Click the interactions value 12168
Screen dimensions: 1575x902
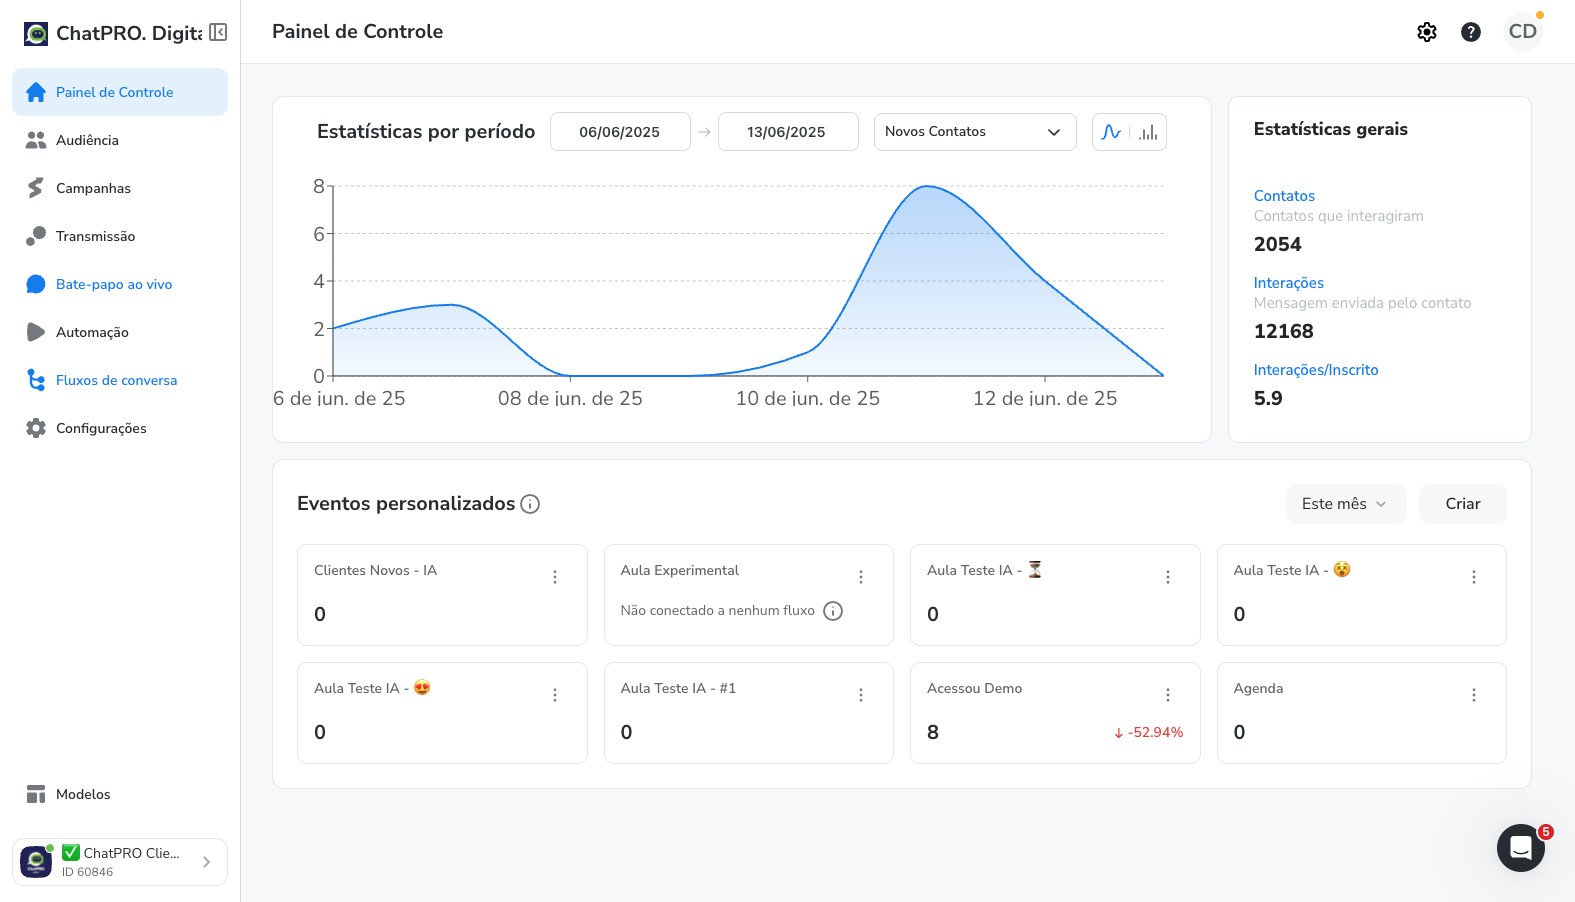[1284, 331]
